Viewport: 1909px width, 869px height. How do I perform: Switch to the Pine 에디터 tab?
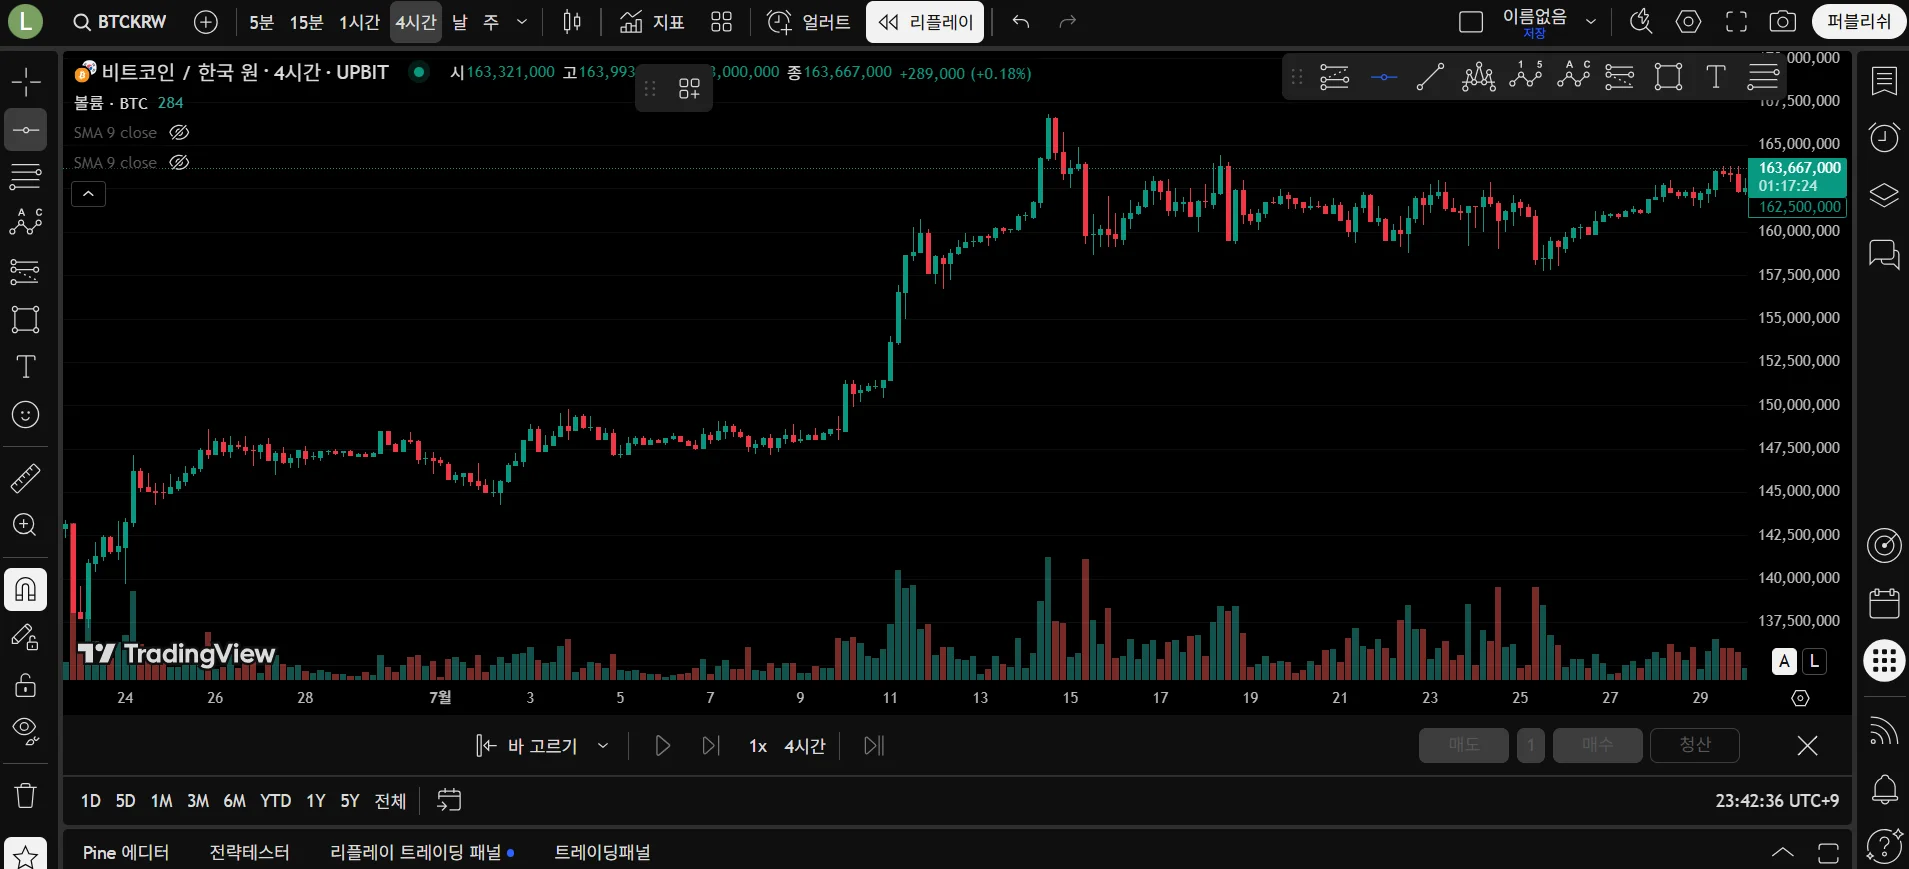pyautogui.click(x=126, y=853)
